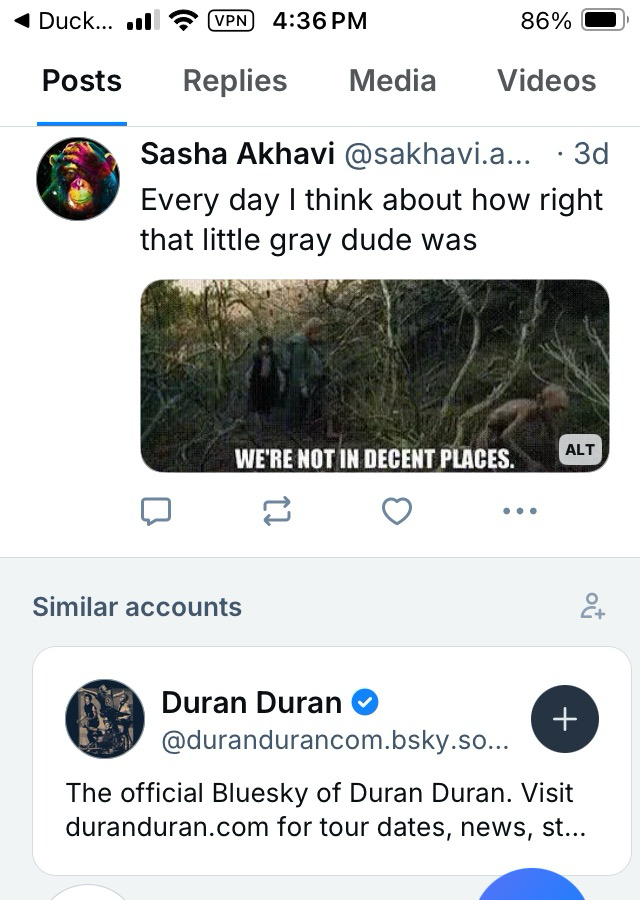Switch to the Replies tab
This screenshot has width=640, height=900.
point(235,81)
